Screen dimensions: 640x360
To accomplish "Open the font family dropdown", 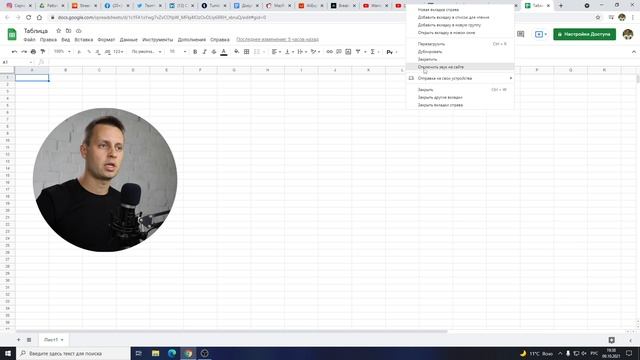I will pyautogui.click(x=147, y=52).
